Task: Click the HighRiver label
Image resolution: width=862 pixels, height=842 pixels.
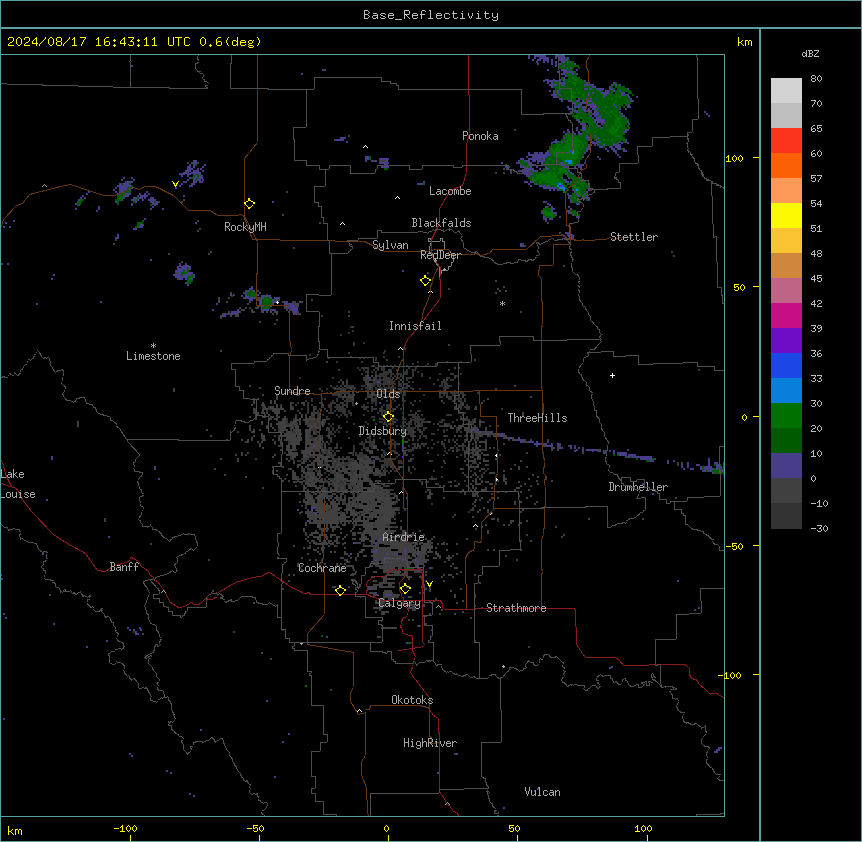Action: pos(430,743)
